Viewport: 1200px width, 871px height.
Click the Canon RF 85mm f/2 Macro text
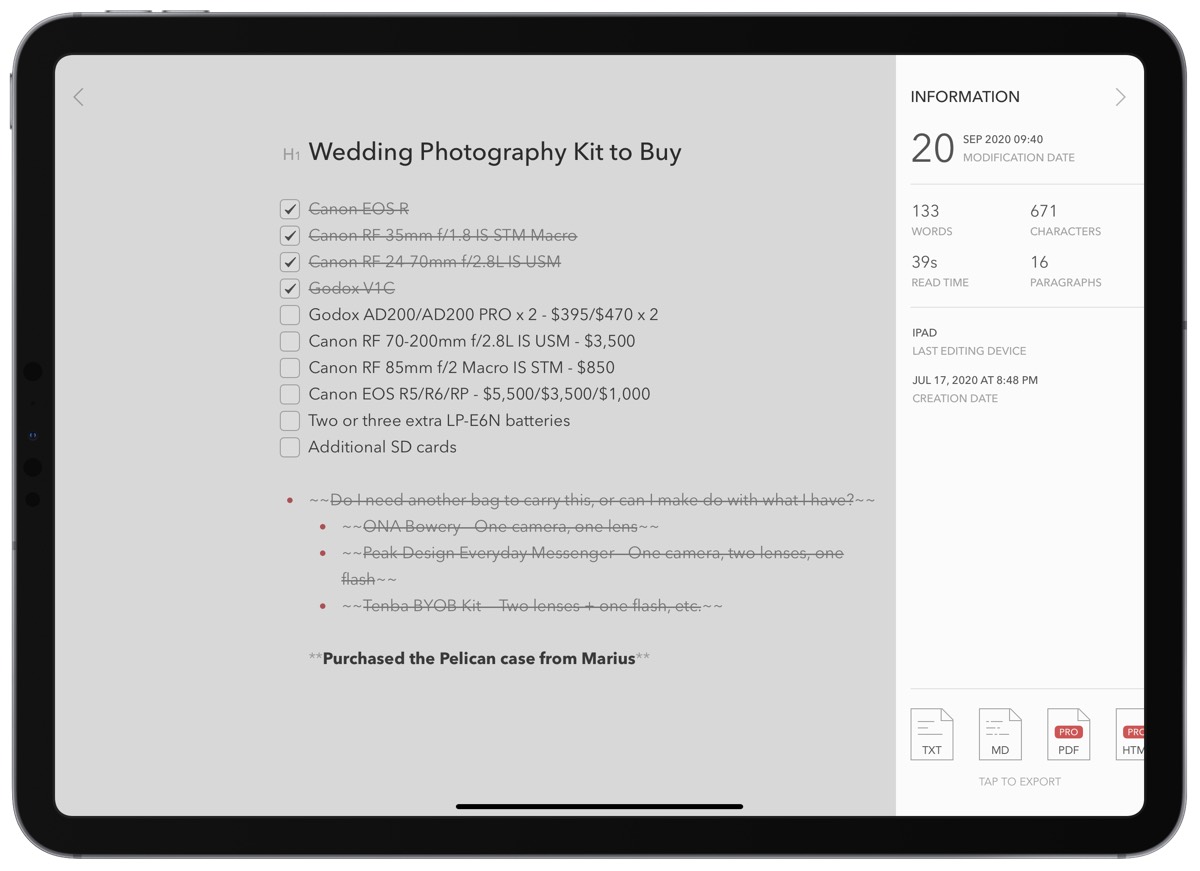tap(462, 368)
